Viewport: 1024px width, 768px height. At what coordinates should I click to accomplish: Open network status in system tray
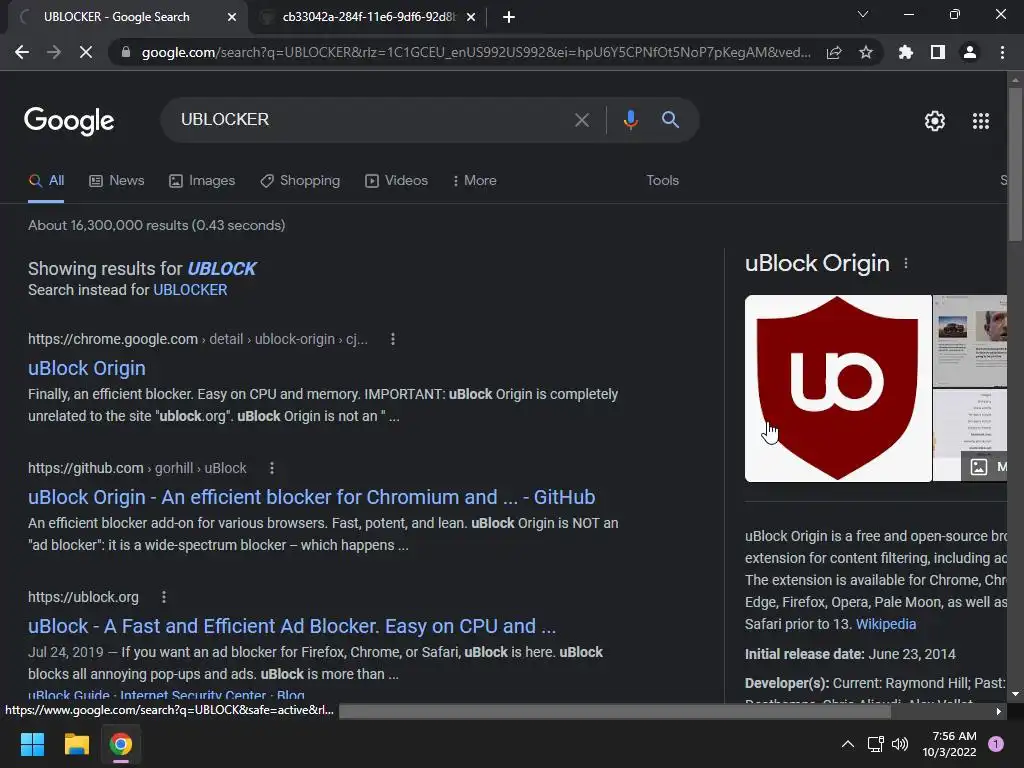[875, 744]
